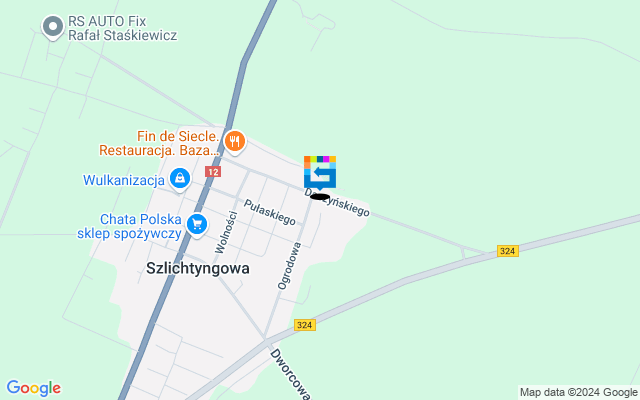The image size is (640, 400).
Task: Click the RS AUTO Fix Rafał Staśkiewicz label
Action: click(x=122, y=28)
